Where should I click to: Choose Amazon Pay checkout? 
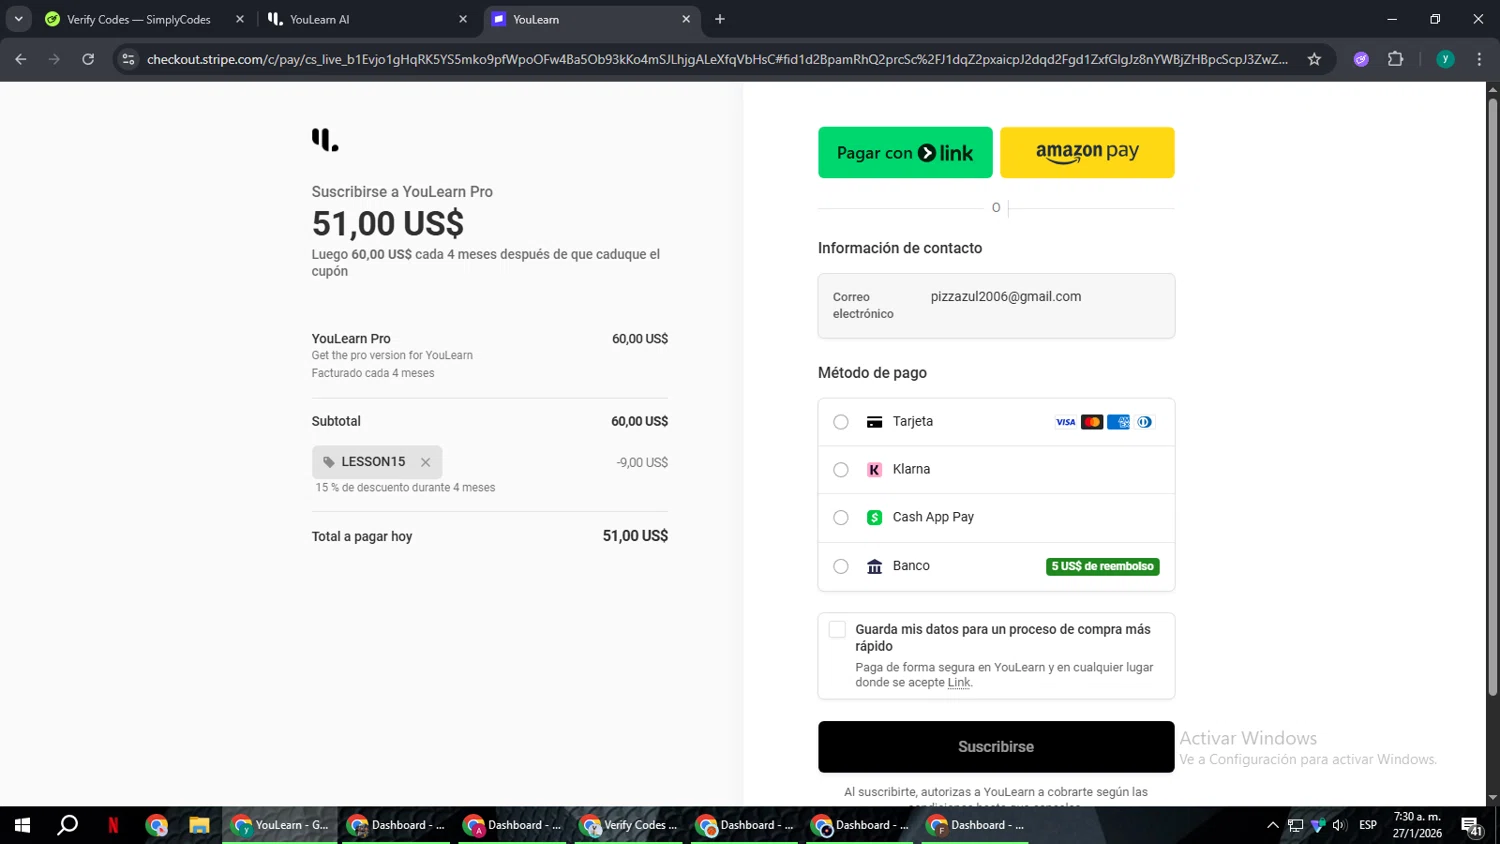[1087, 152]
